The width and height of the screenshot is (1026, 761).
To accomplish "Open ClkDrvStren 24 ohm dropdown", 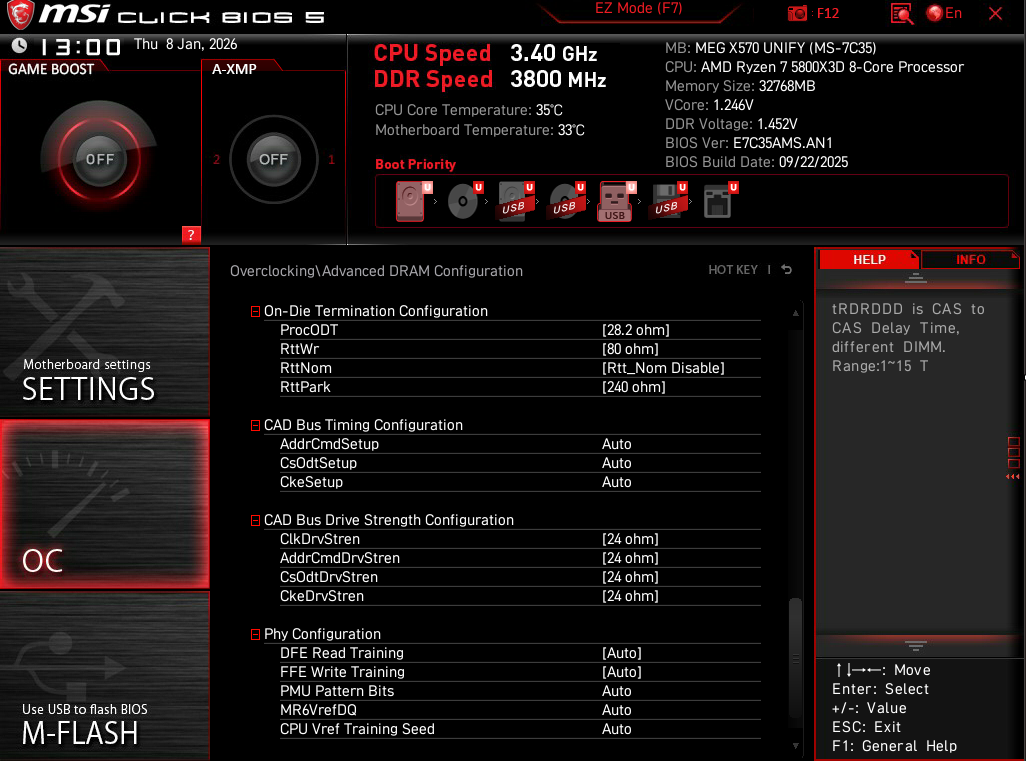I will pyautogui.click(x=630, y=539).
